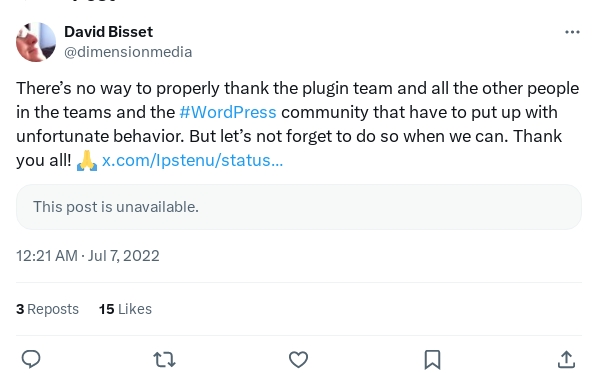Screen dimensions: 598x373
Task: Open the David Bisset display name
Action: coord(108,32)
